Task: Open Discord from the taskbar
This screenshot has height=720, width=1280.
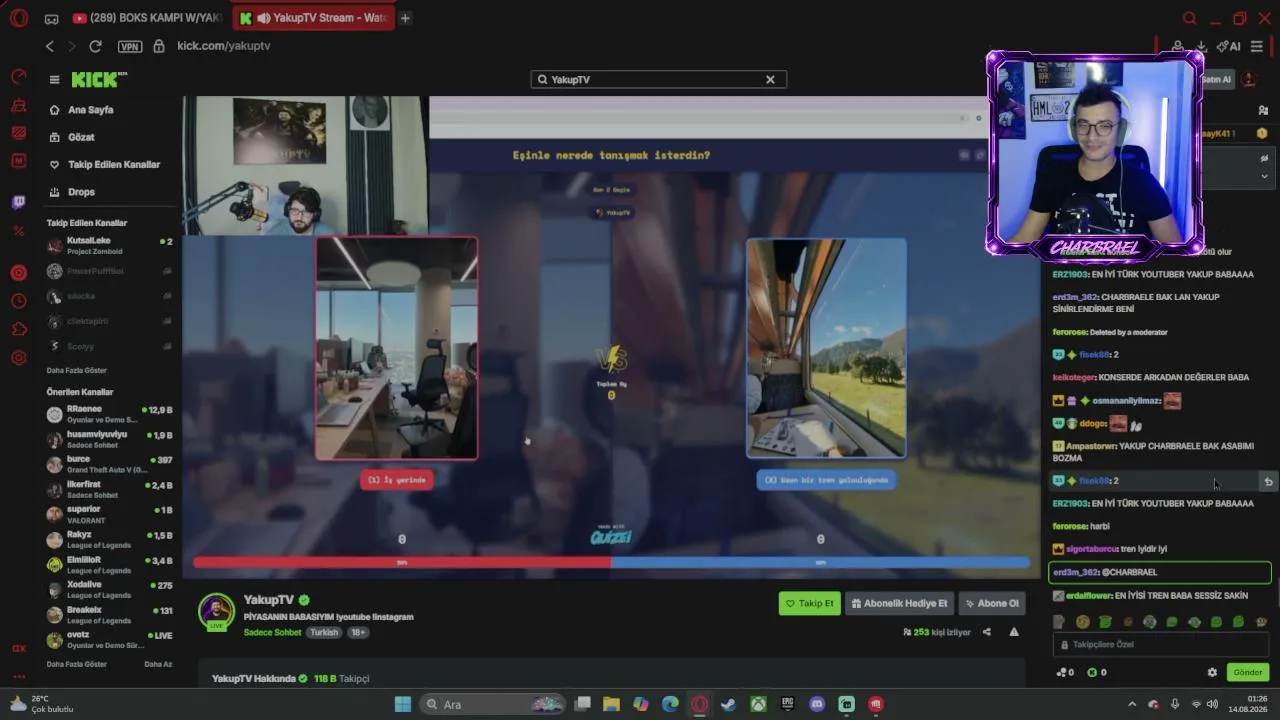Action: (817, 704)
